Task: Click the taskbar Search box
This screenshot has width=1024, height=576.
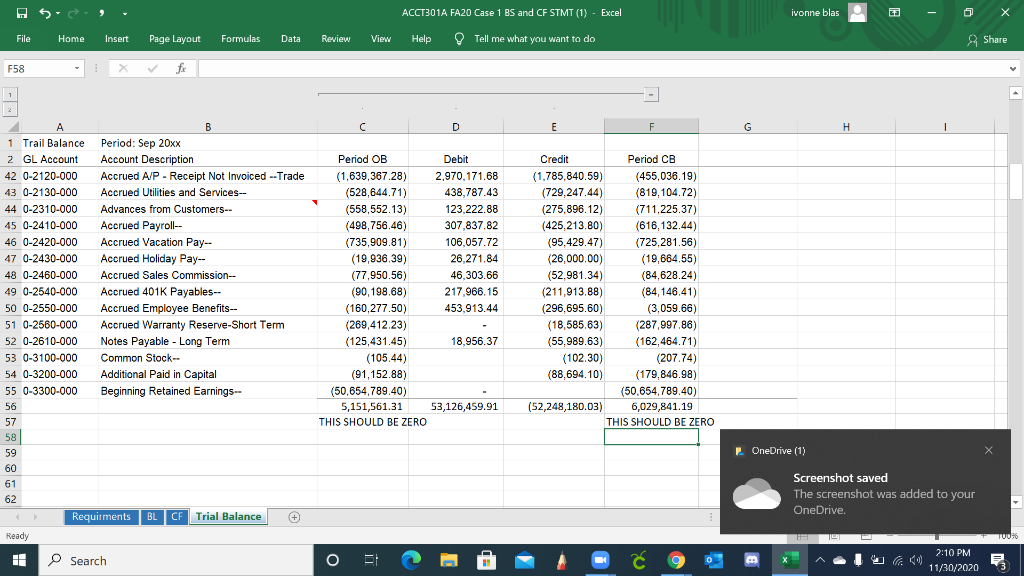Action: (176, 560)
